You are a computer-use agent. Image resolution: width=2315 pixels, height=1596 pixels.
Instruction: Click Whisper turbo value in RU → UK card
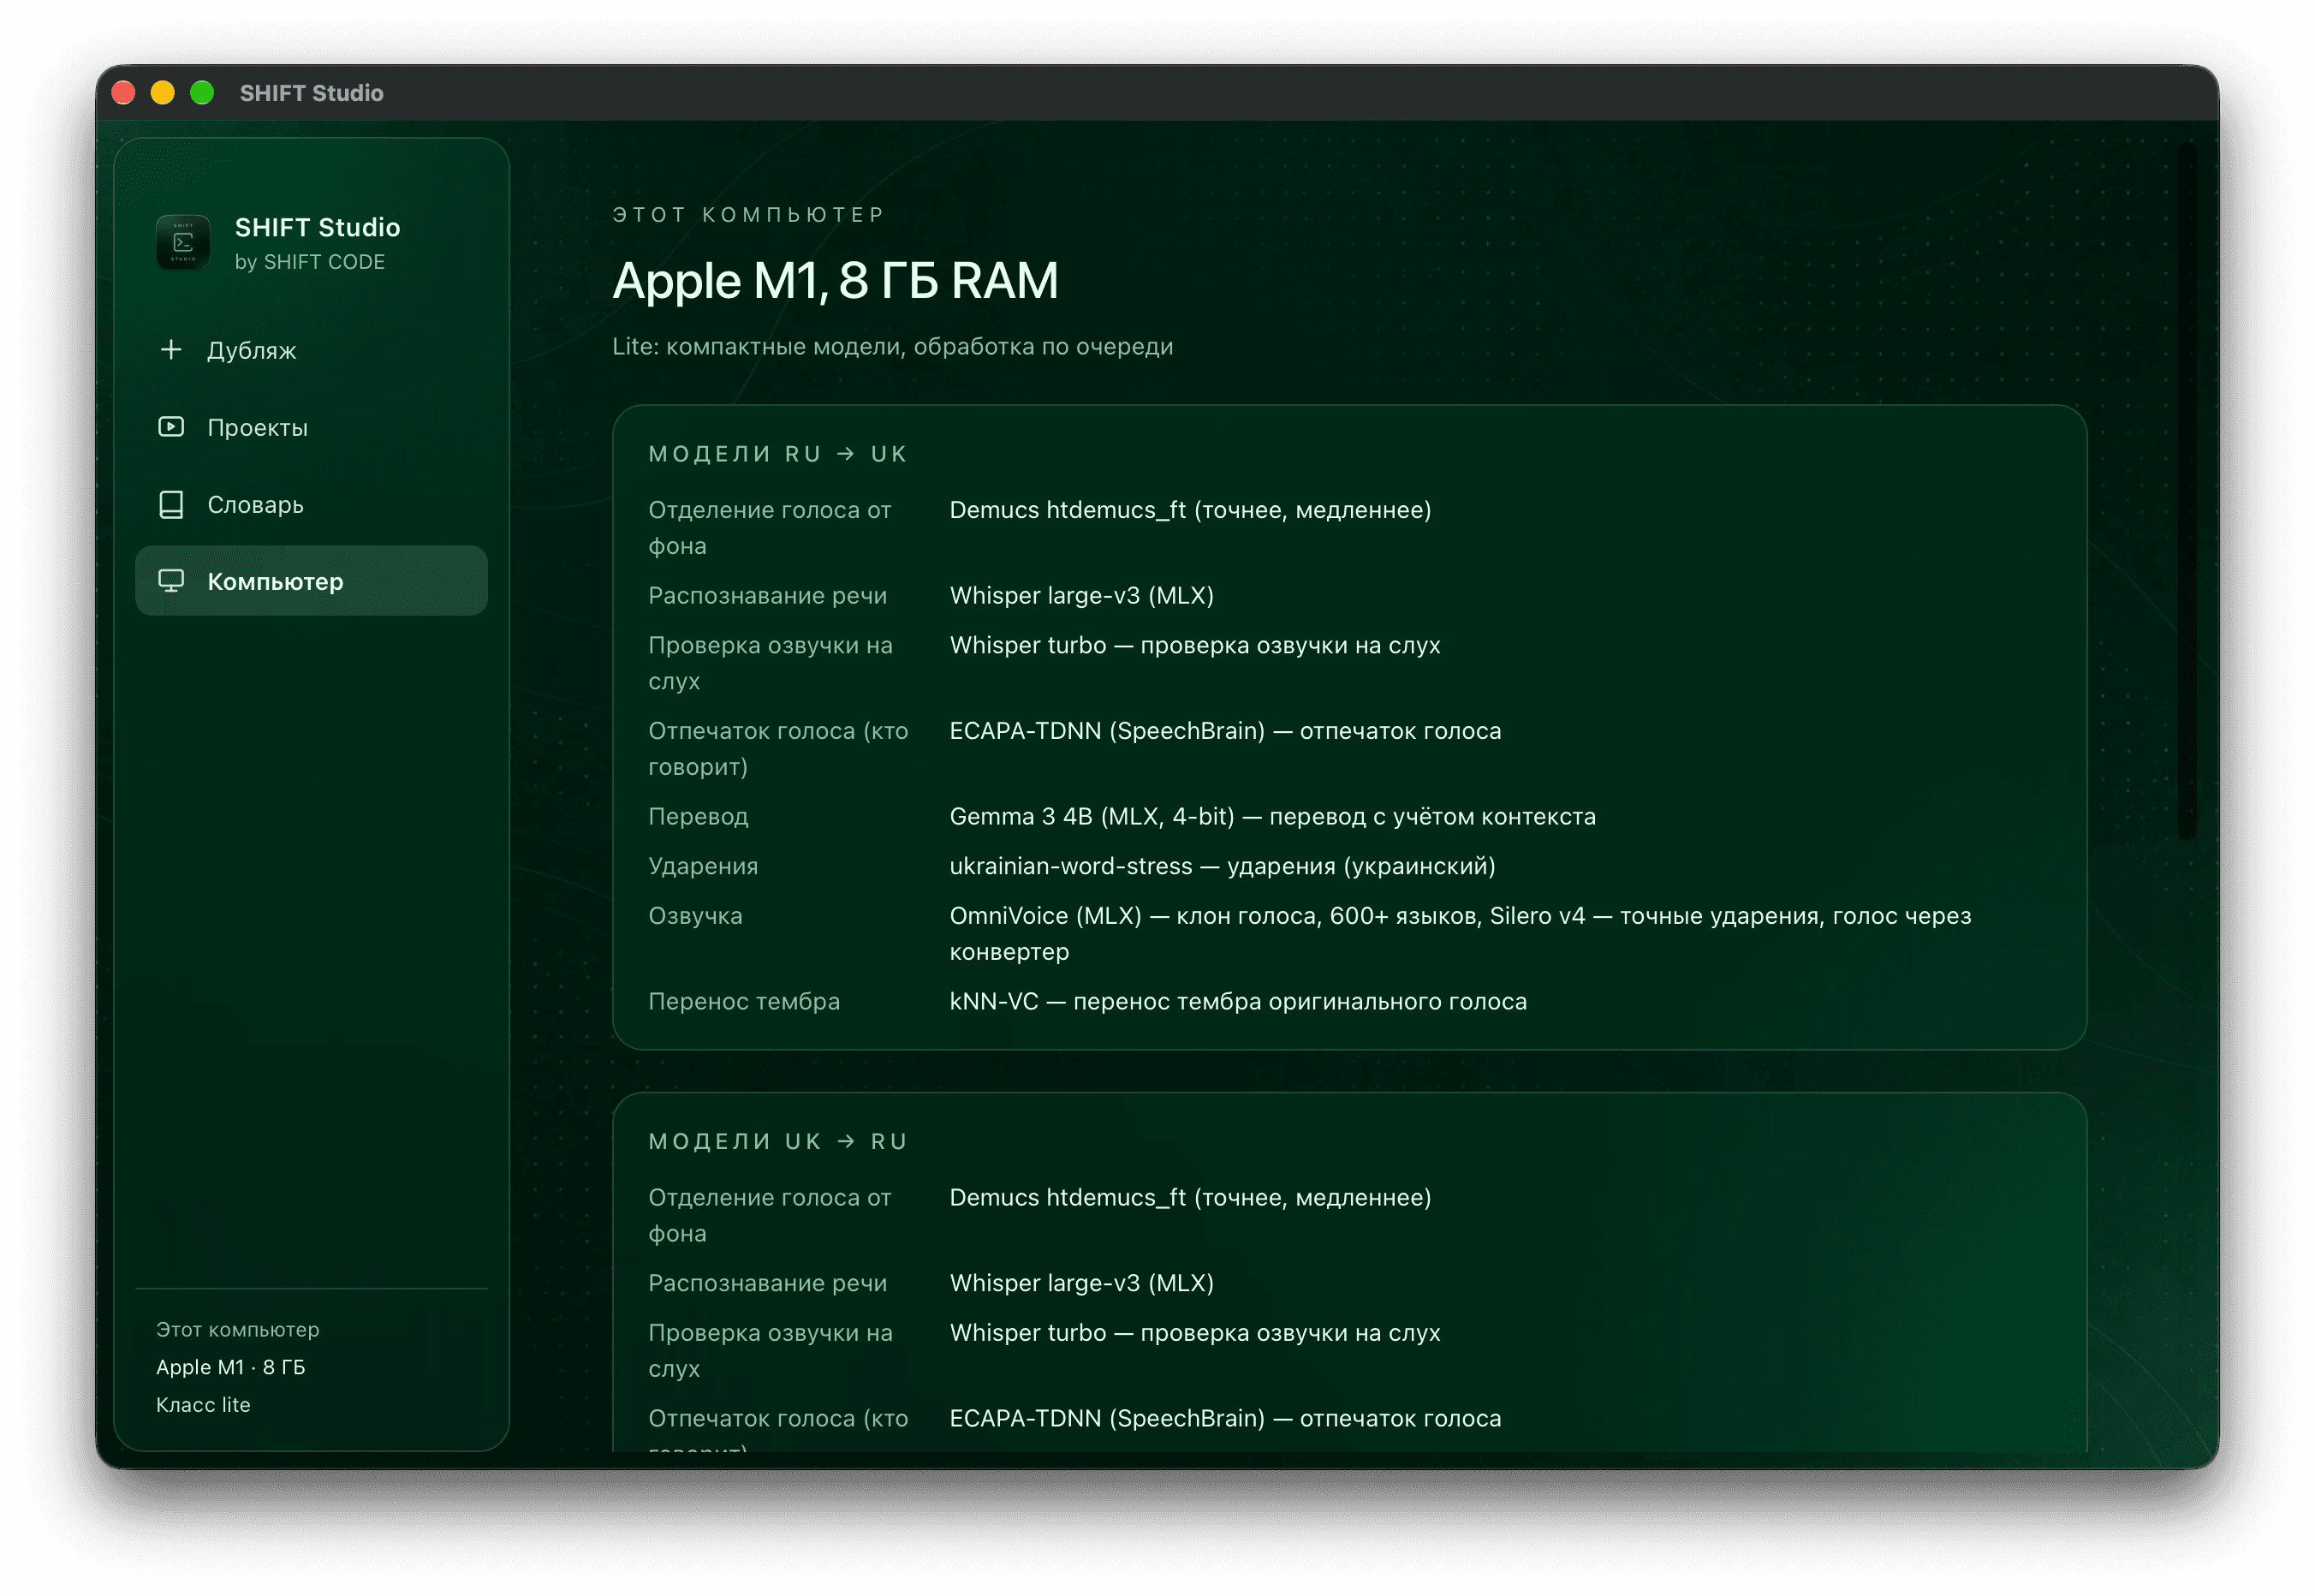(x=1195, y=646)
